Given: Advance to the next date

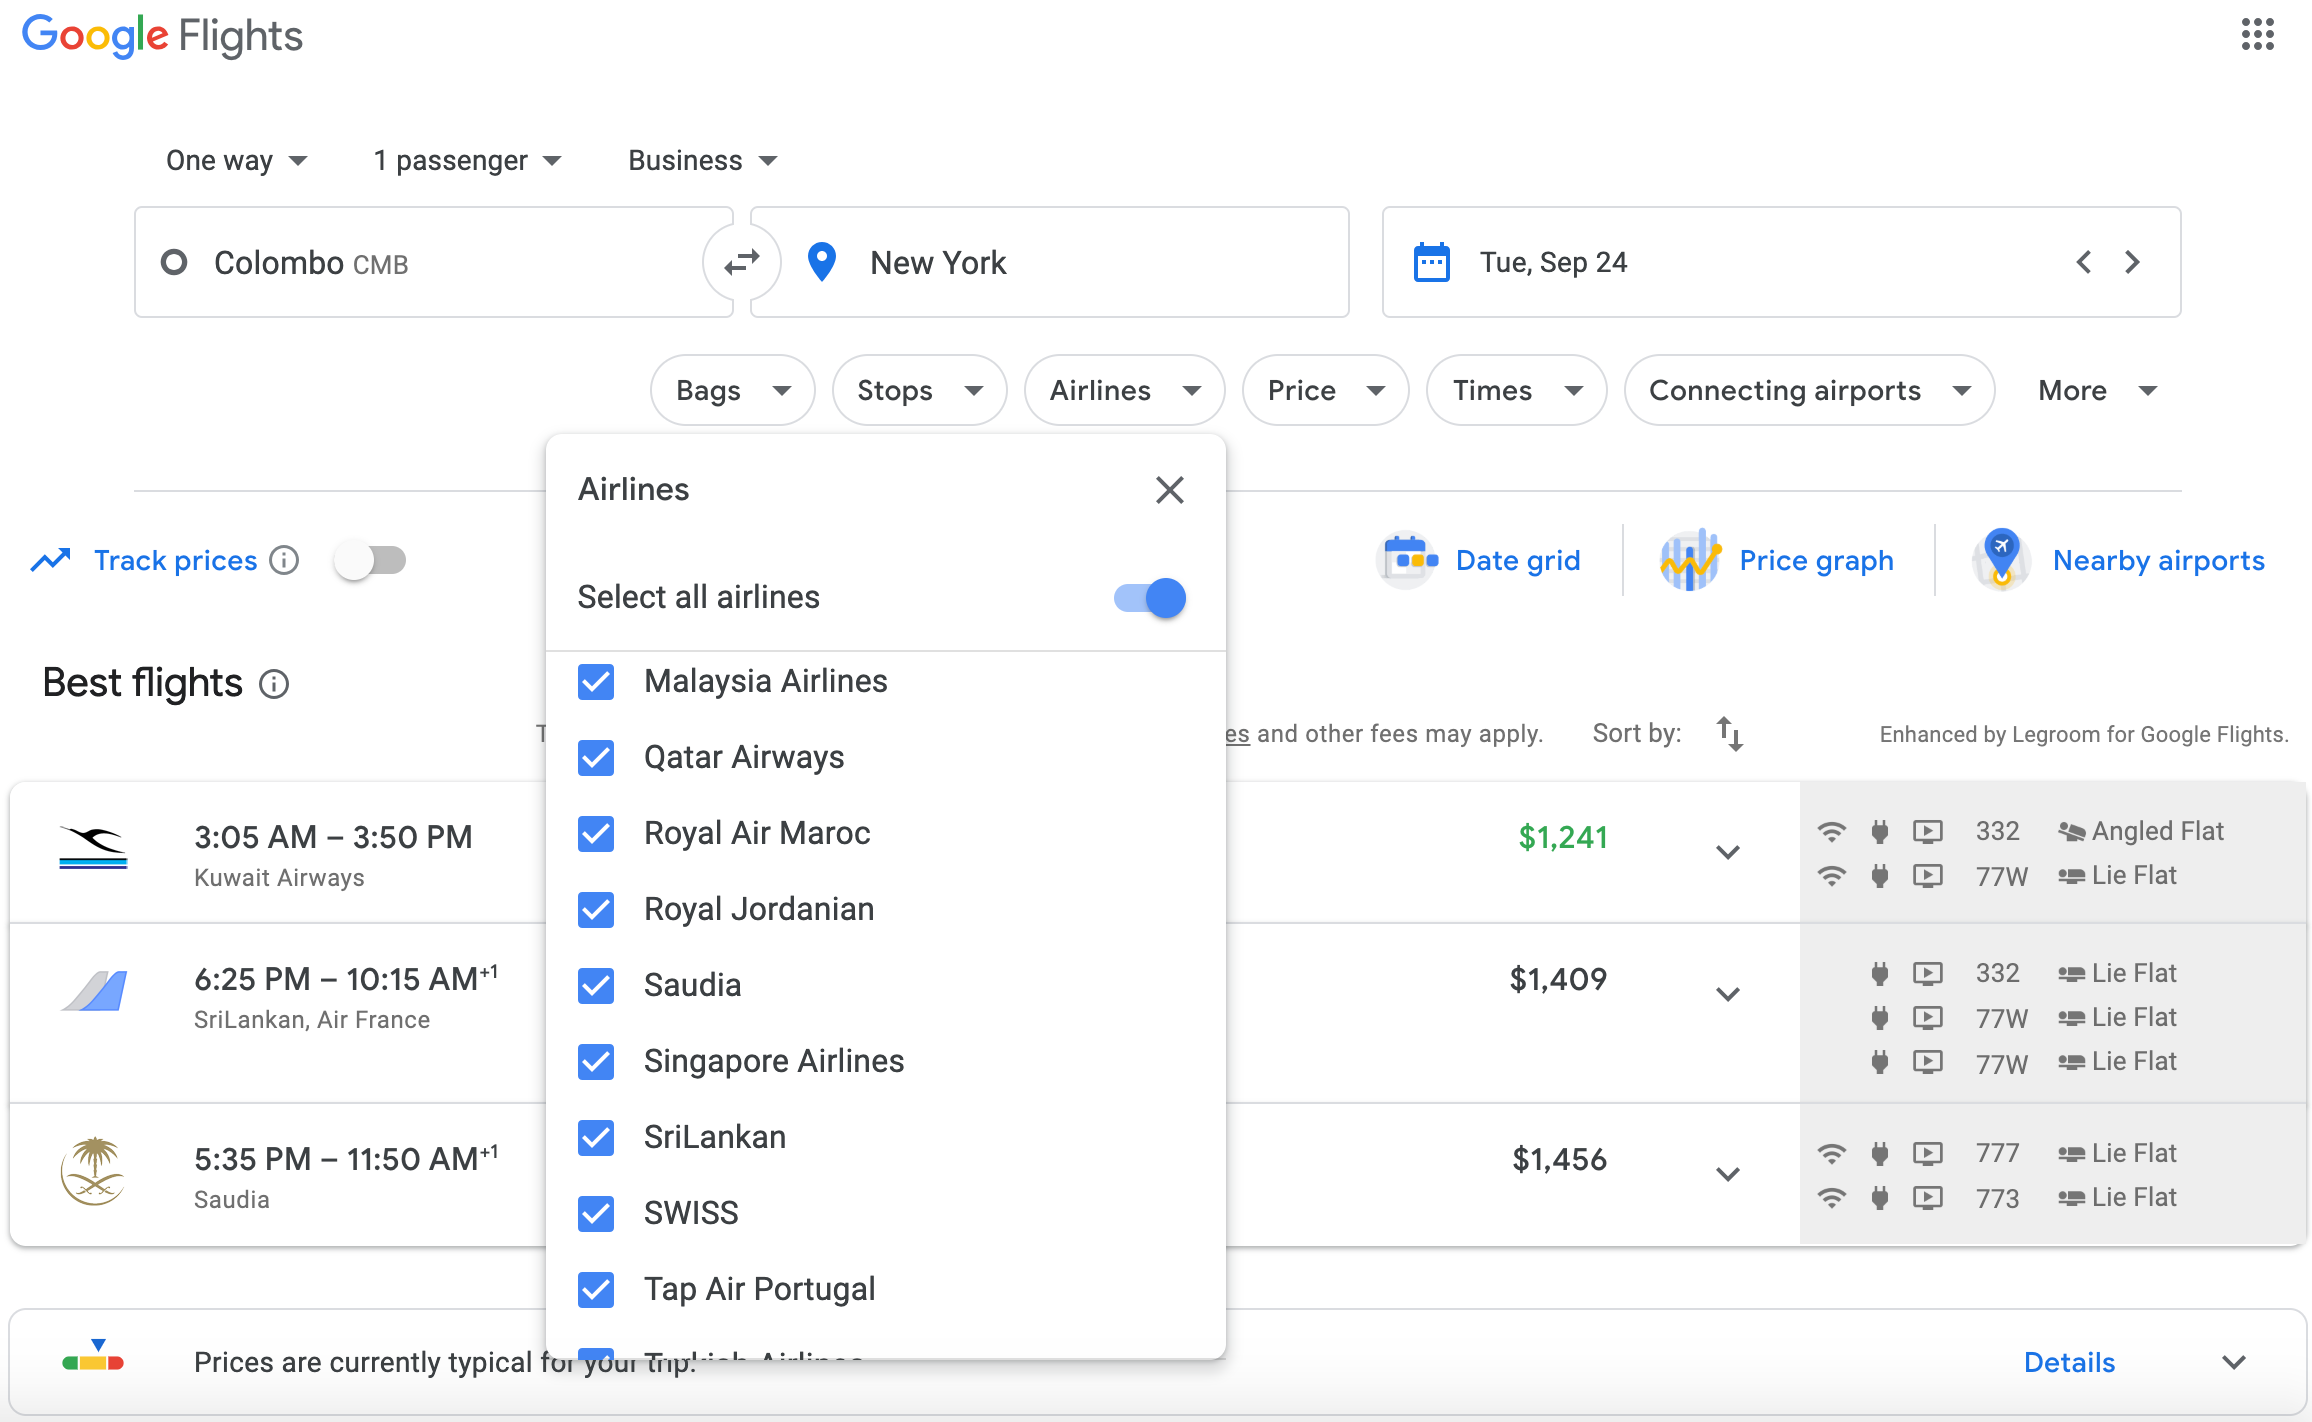Looking at the screenshot, I should pyautogui.click(x=2133, y=263).
